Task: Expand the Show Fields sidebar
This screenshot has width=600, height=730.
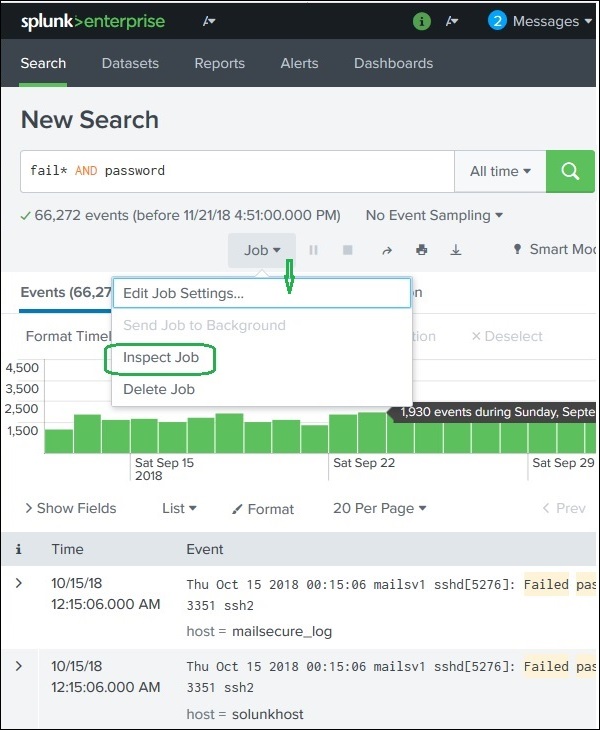Action: tap(70, 508)
